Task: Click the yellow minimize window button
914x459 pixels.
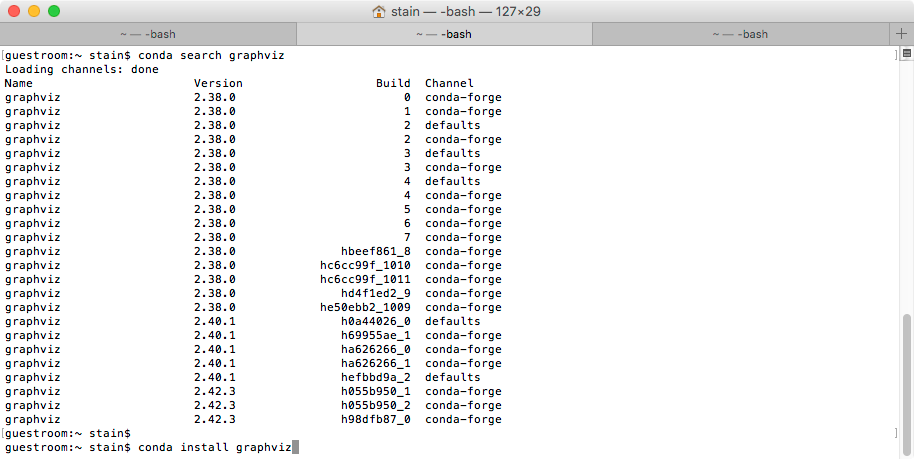Action: 34,11
